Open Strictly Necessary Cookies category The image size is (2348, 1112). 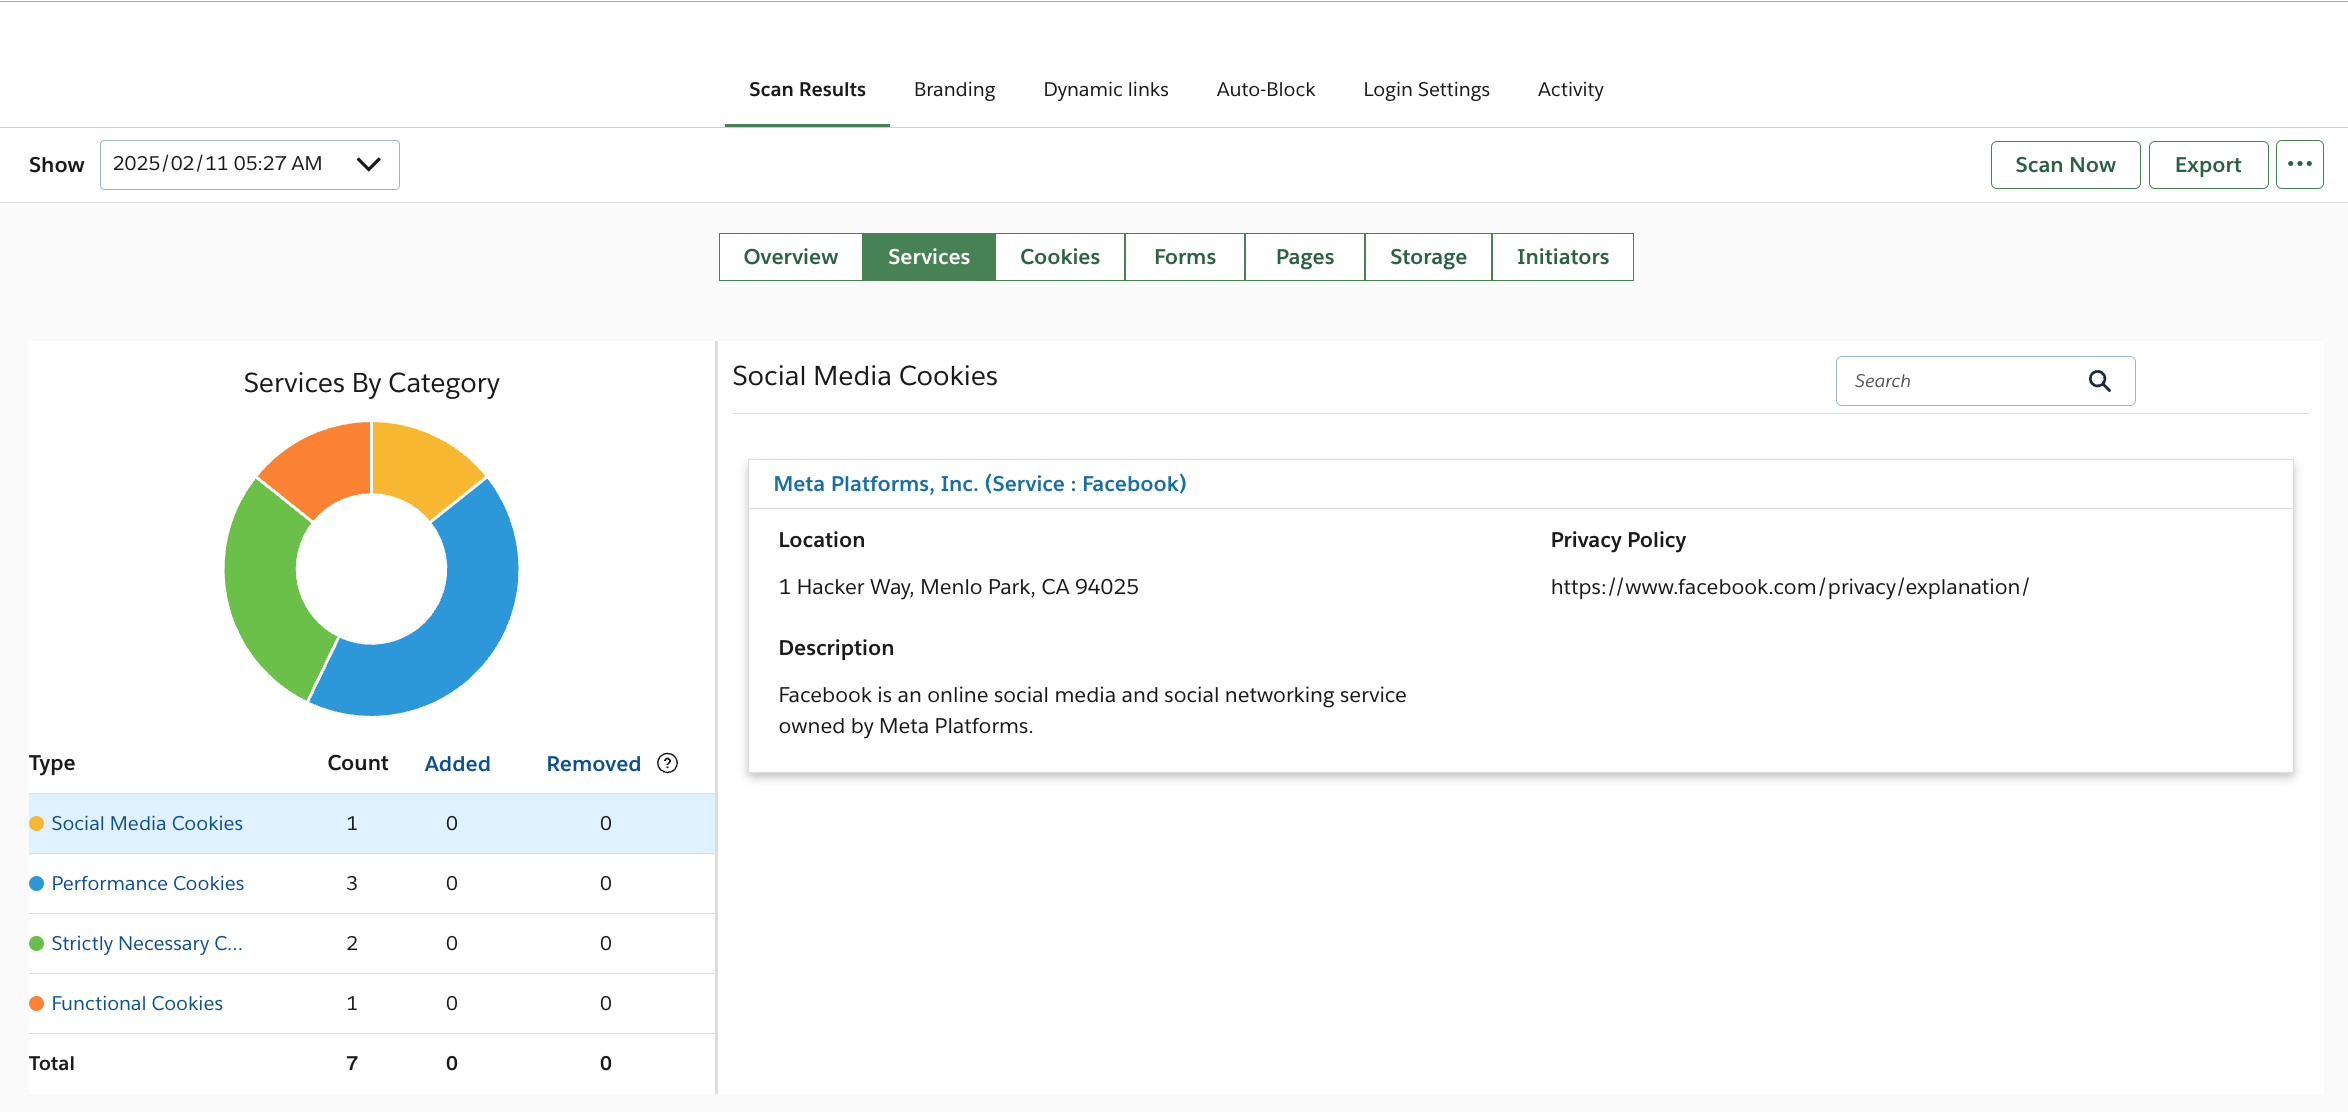pos(146,943)
